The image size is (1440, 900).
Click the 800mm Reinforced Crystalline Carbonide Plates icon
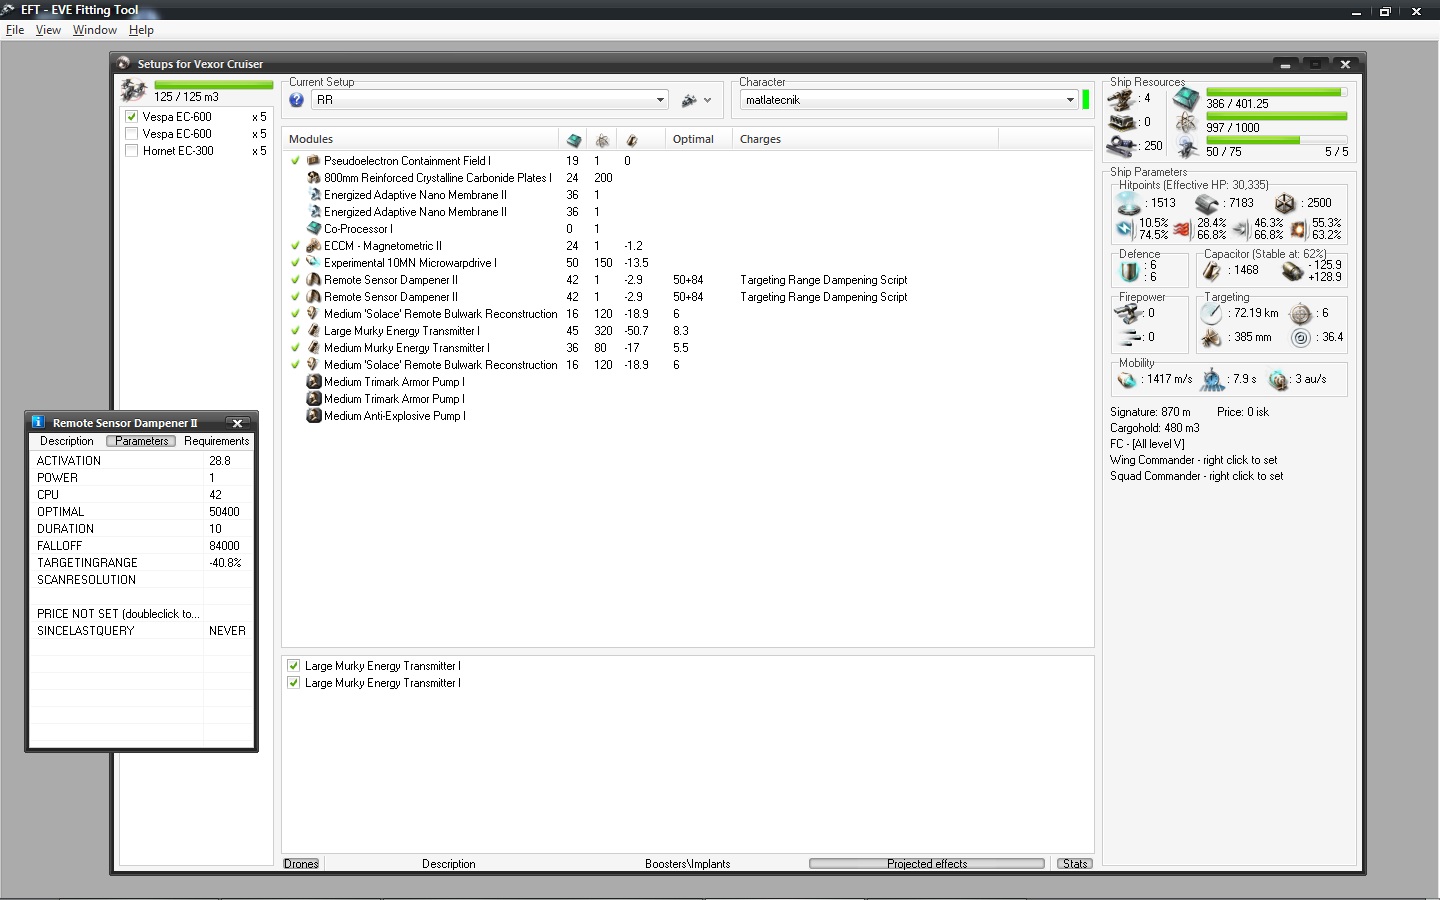pyautogui.click(x=313, y=178)
